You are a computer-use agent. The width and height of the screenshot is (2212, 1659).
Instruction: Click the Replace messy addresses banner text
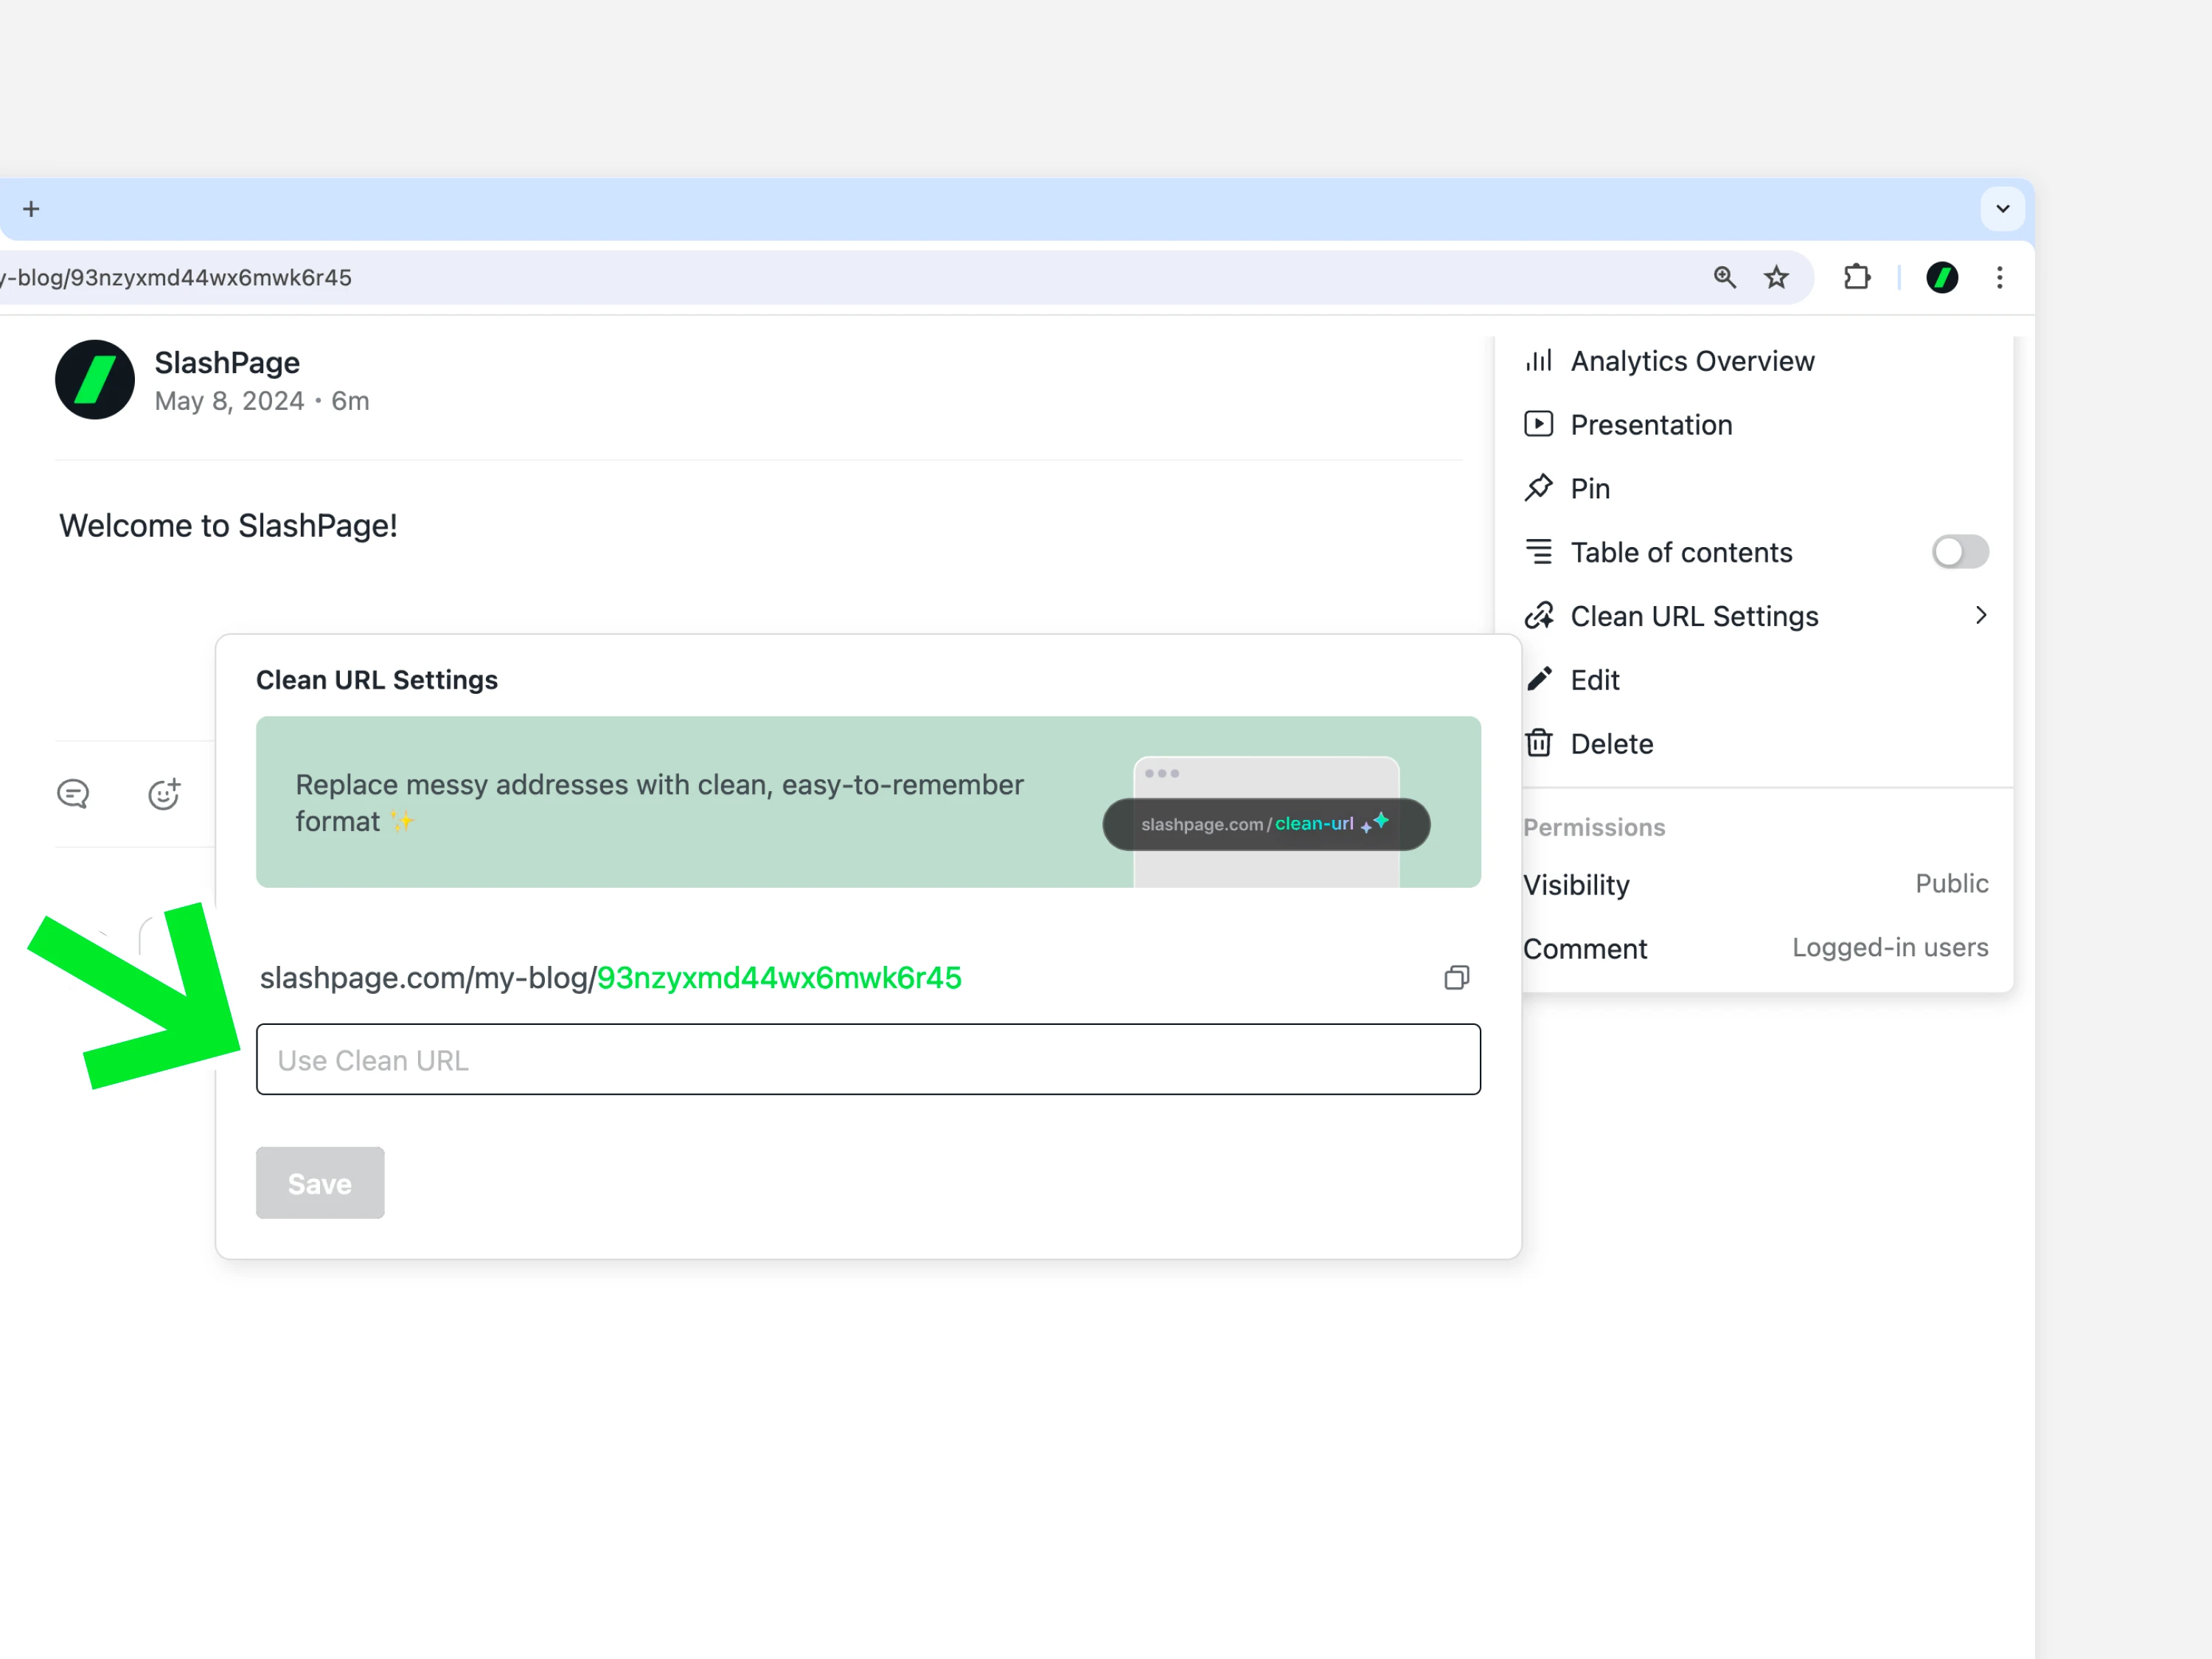(659, 803)
